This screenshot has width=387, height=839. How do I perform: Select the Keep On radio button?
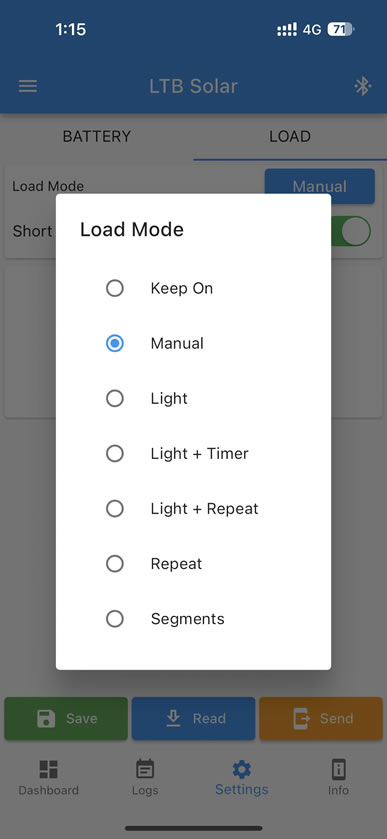click(115, 288)
